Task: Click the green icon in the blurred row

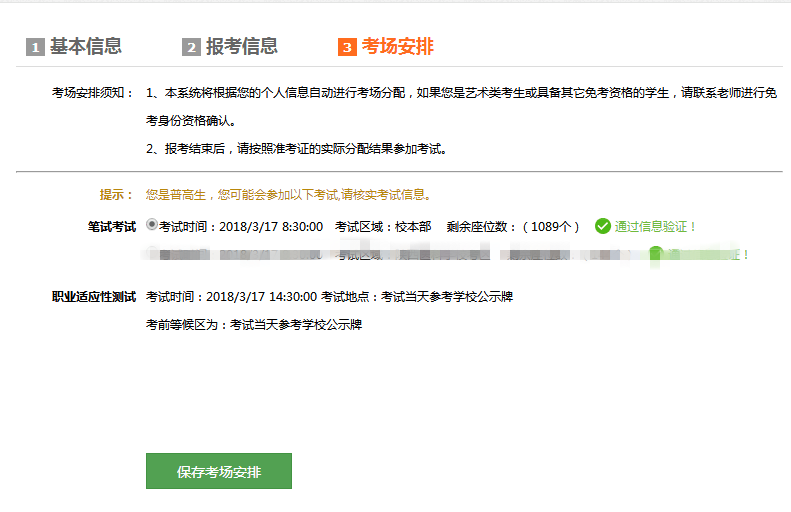Action: pyautogui.click(x=656, y=254)
